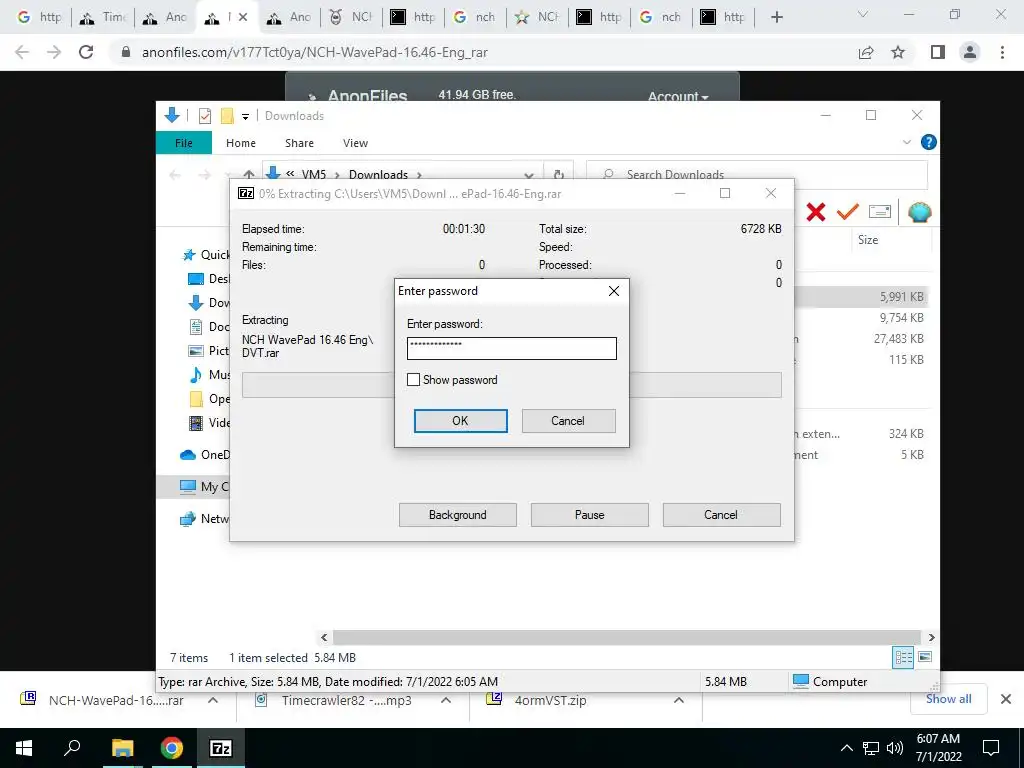Screen dimensions: 1024x768
Task: Open Explorer help icon
Action: coord(928,142)
